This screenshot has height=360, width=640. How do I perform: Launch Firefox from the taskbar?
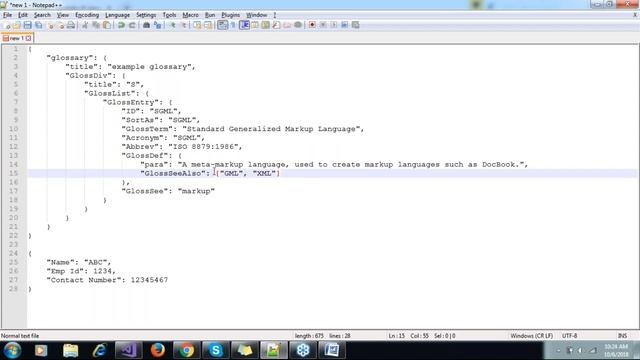pyautogui.click(x=158, y=350)
